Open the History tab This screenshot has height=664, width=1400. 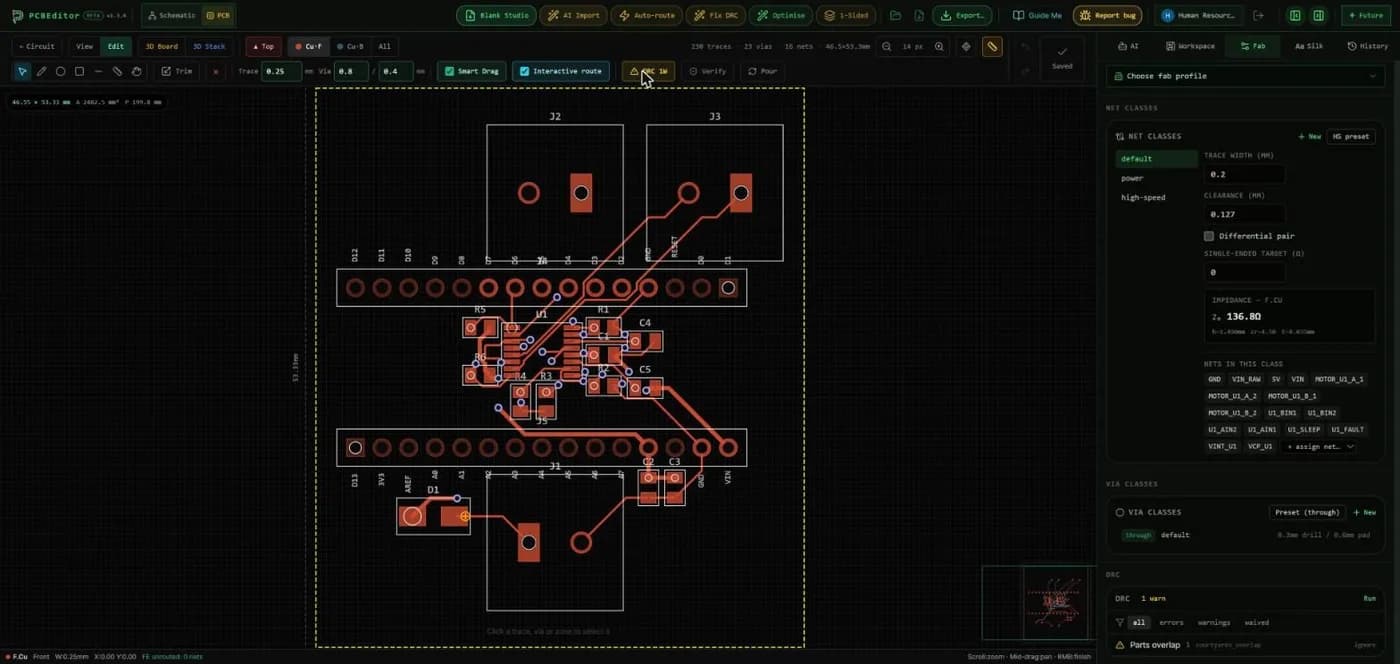point(1366,46)
